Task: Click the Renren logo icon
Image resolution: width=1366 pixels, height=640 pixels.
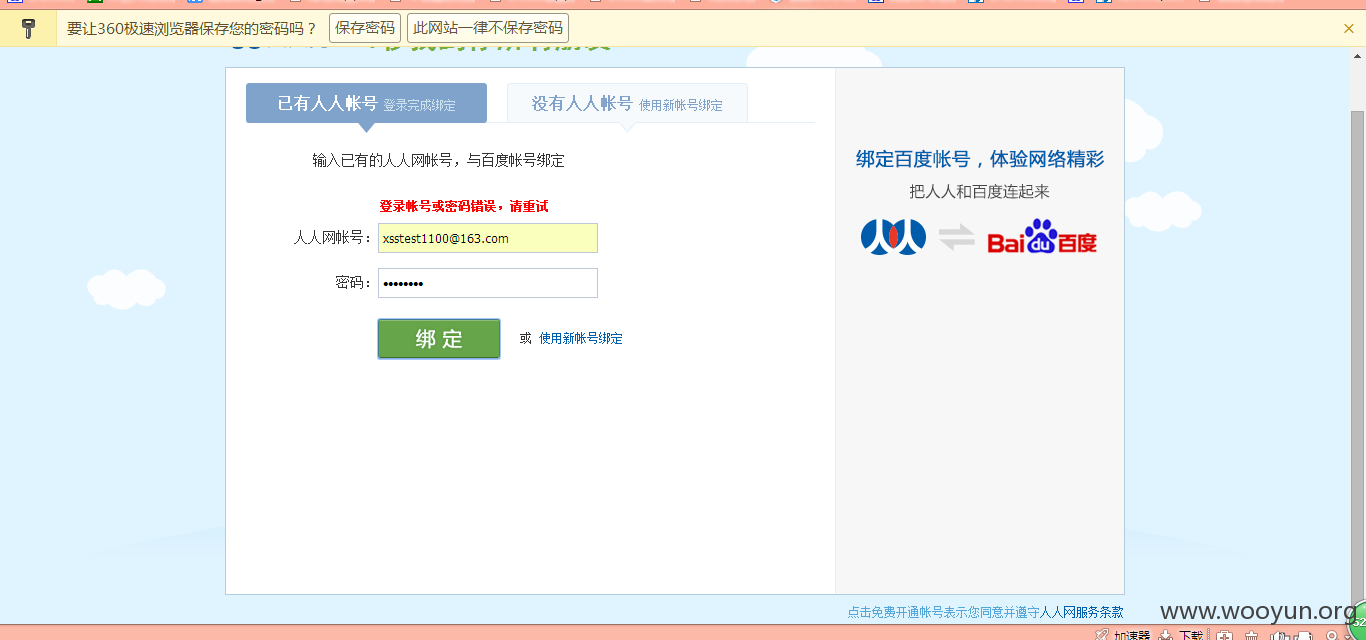Action: [893, 238]
